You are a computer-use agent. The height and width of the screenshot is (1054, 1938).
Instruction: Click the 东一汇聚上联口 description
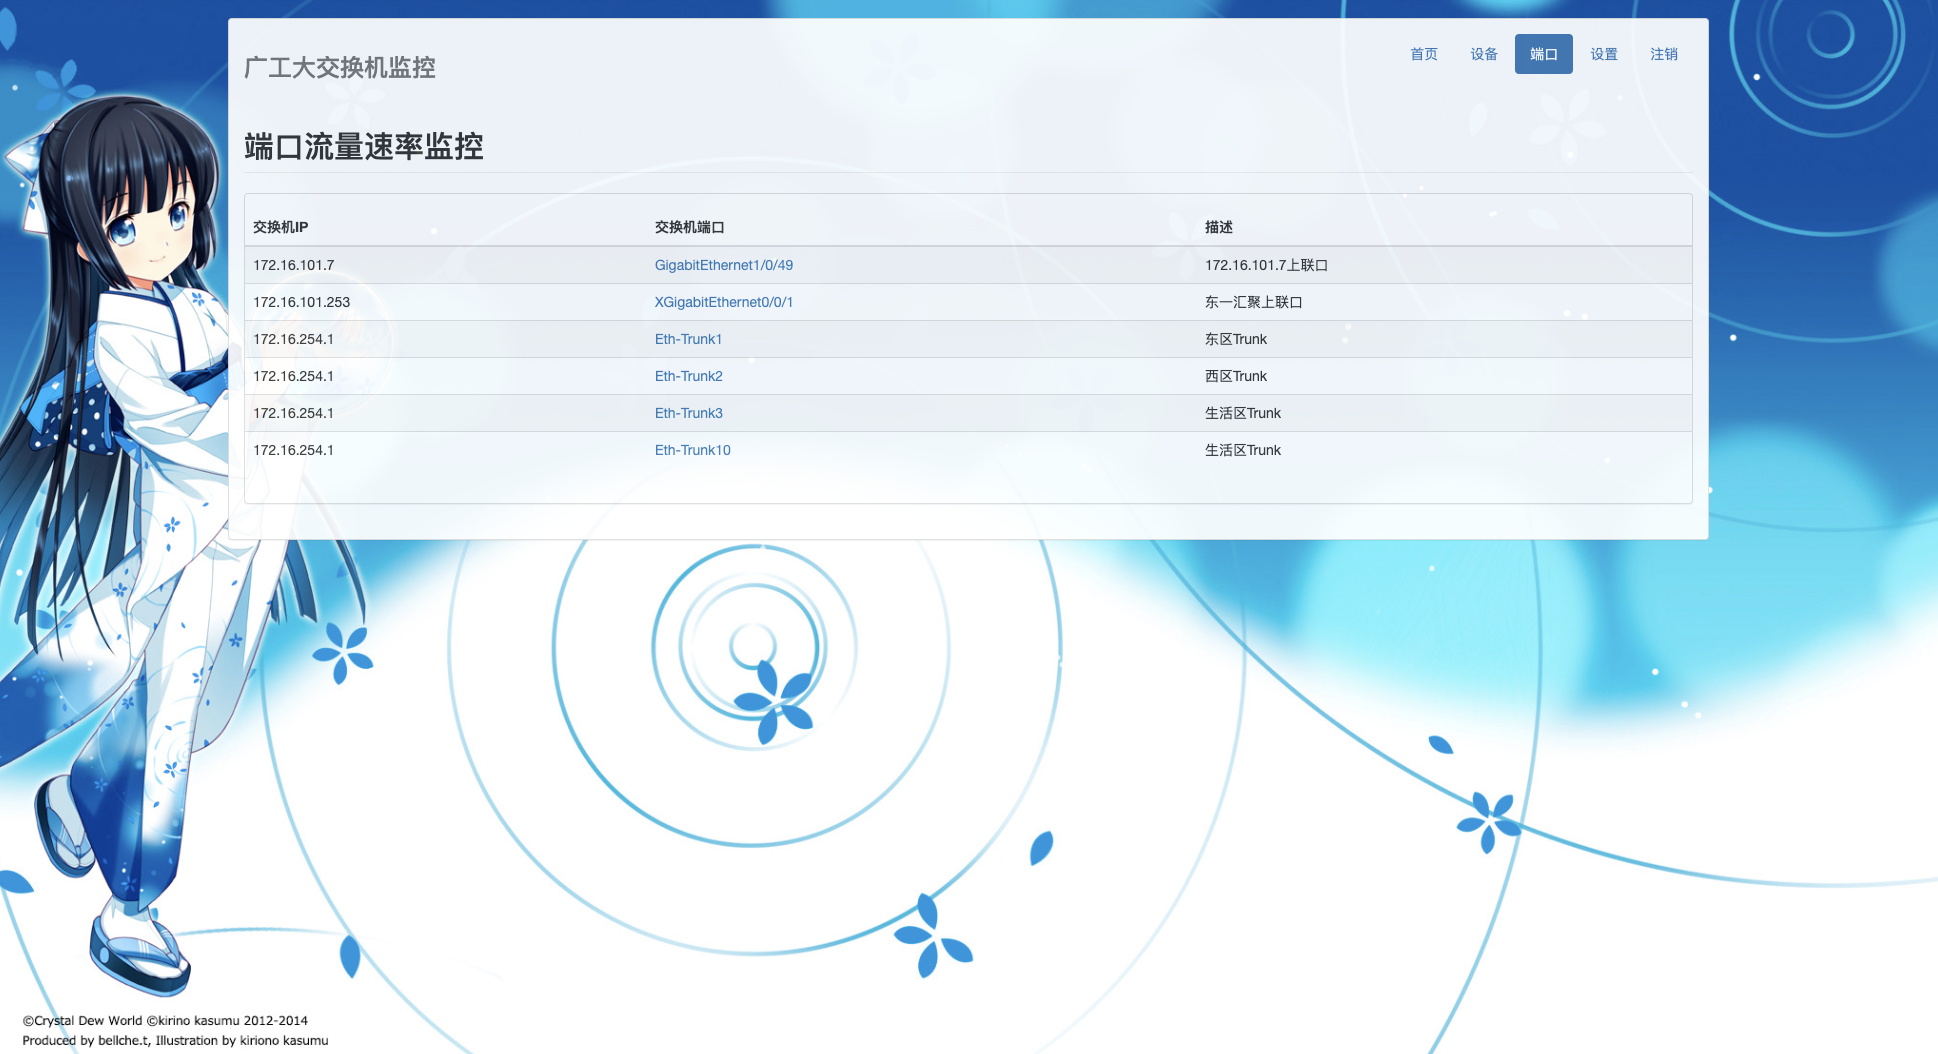(x=1253, y=302)
